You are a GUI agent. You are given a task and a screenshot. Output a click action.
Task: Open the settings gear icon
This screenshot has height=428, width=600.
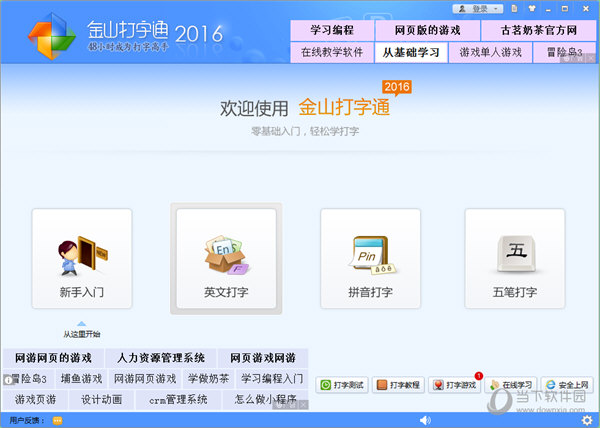click(587, 421)
